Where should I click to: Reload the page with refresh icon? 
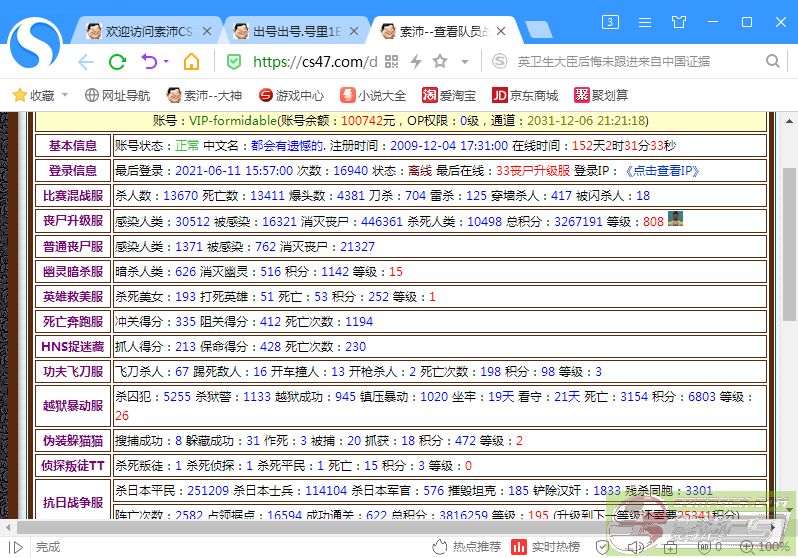pos(117,62)
